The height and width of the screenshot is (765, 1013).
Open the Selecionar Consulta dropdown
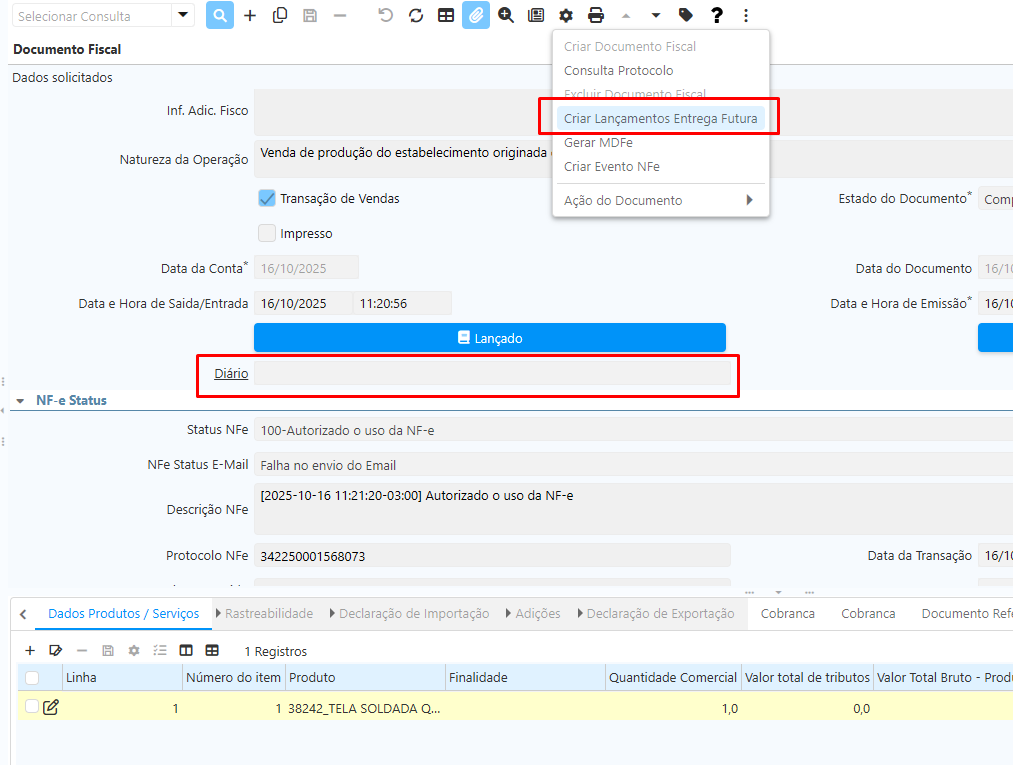coord(182,16)
